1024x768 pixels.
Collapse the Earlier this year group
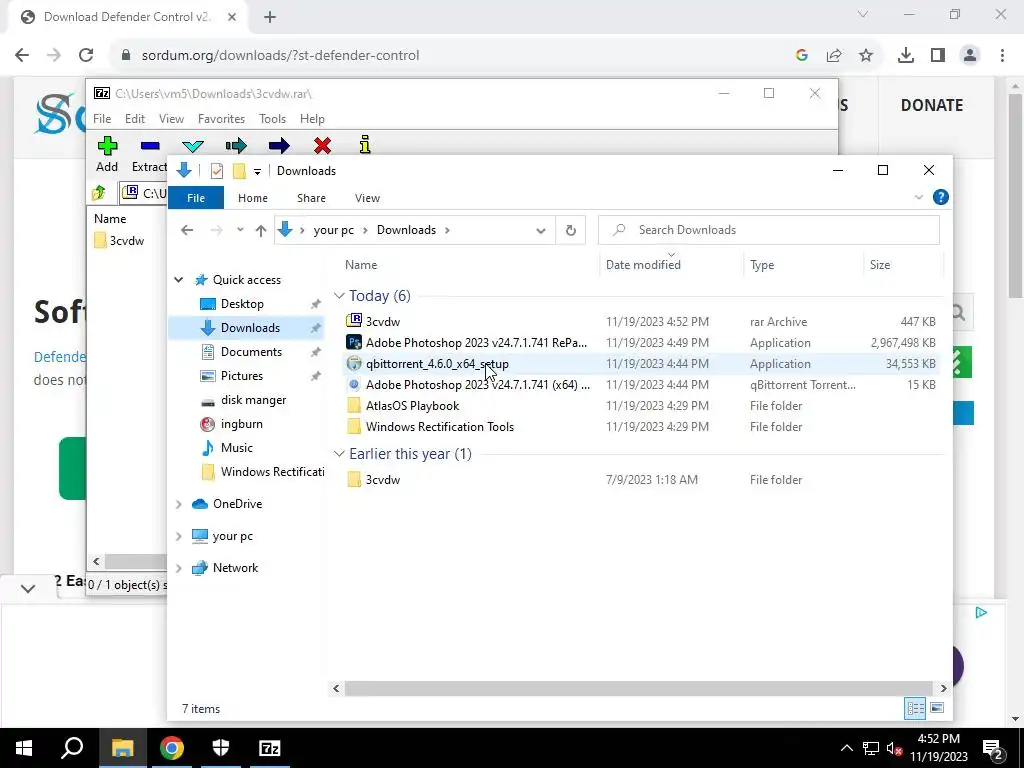click(340, 454)
